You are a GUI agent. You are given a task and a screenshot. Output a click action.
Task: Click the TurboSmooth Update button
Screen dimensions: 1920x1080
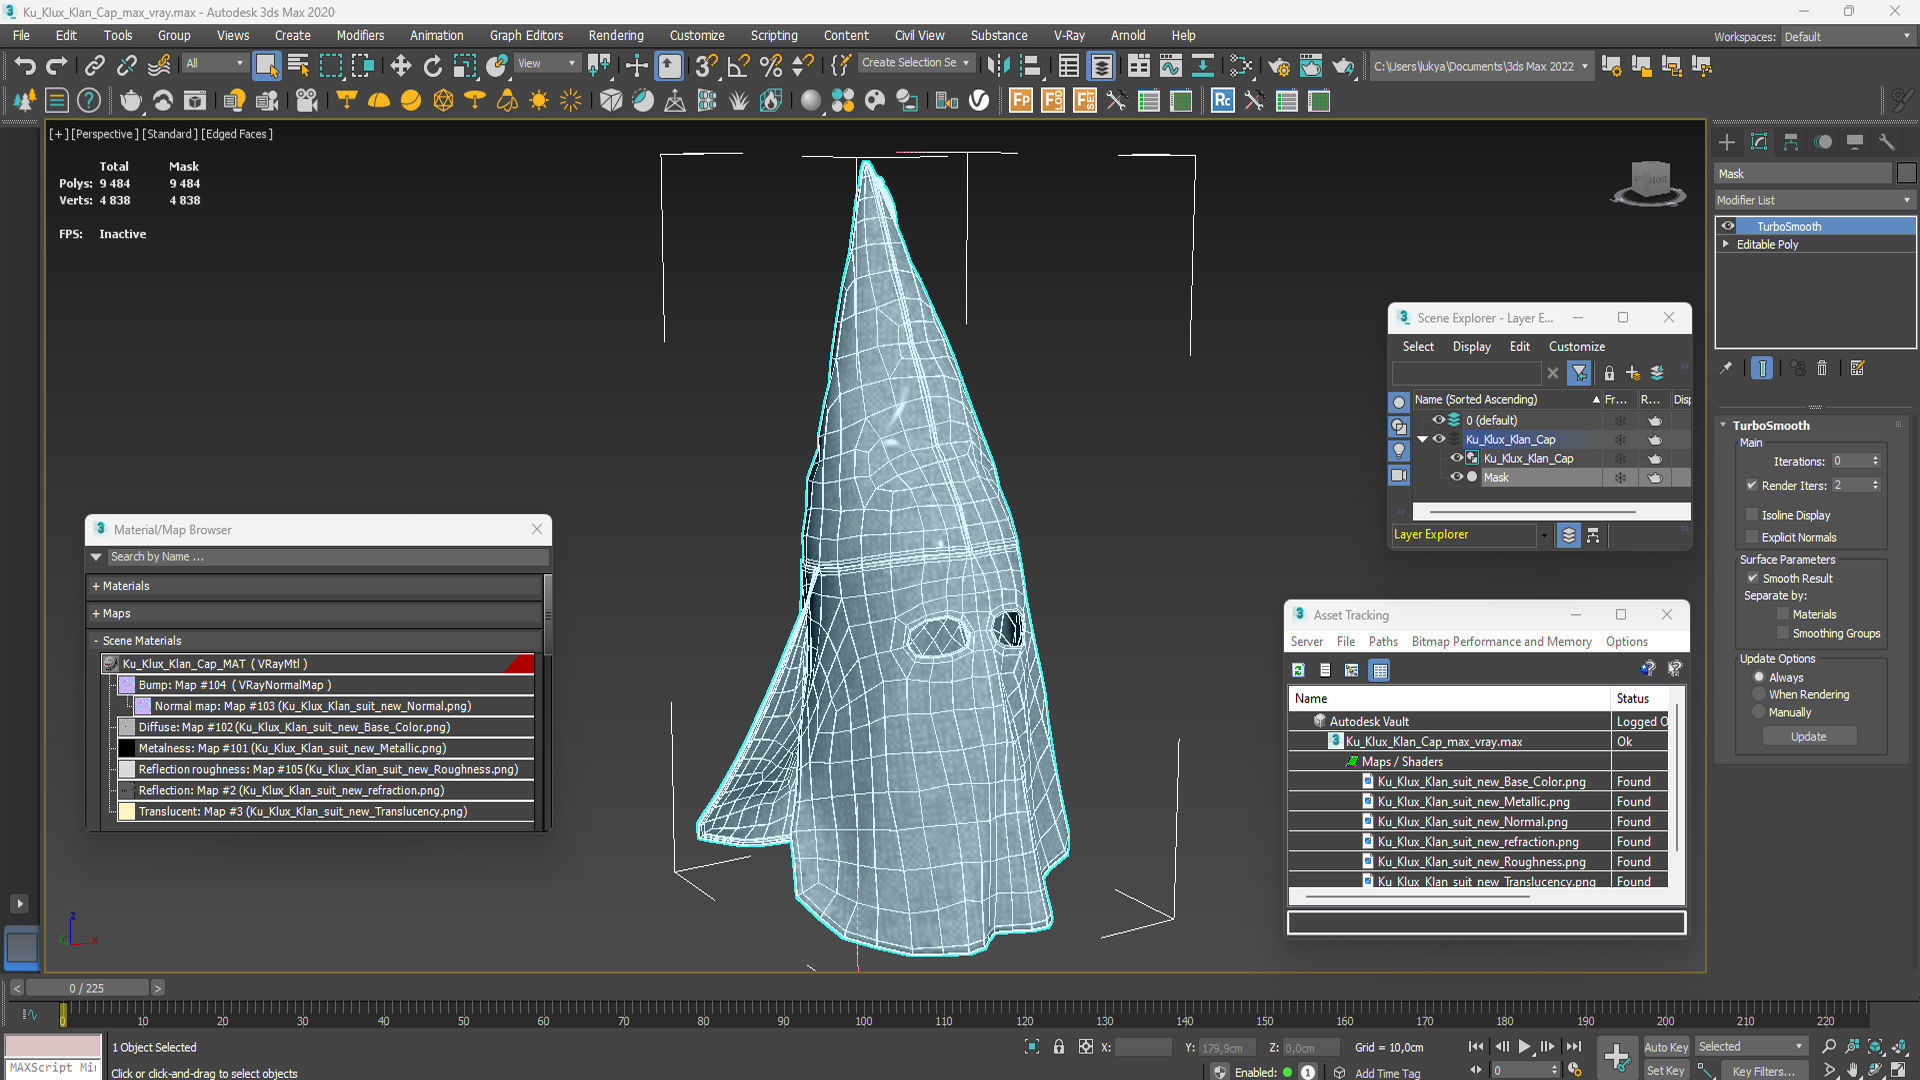1808,736
